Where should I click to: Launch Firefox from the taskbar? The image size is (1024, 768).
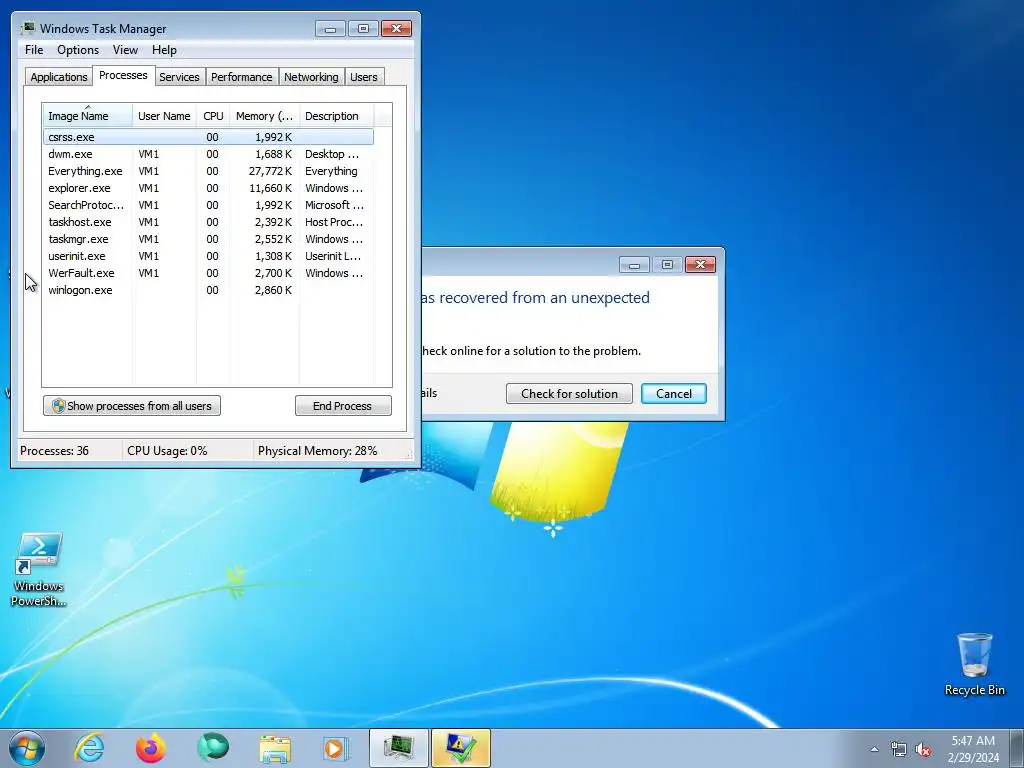(x=150, y=748)
